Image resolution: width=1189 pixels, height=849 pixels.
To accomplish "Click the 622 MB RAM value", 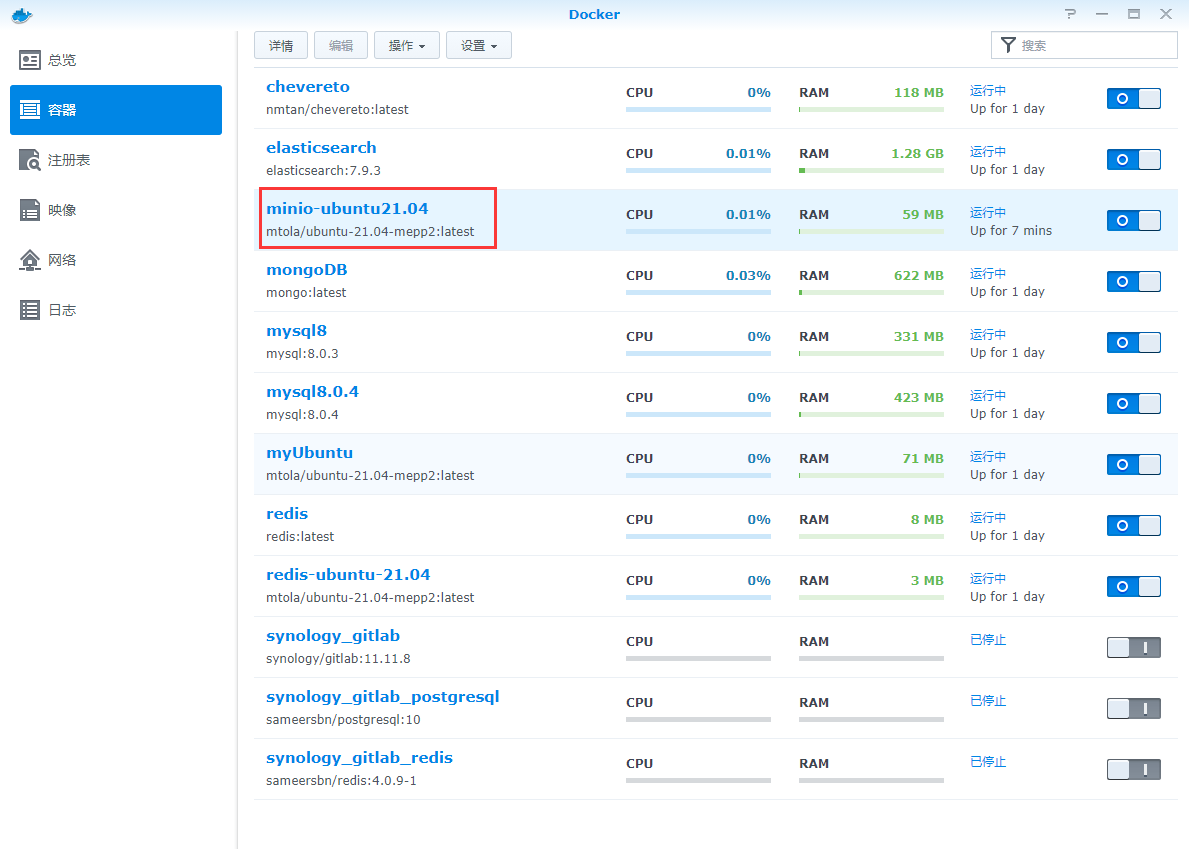I will click(919, 276).
